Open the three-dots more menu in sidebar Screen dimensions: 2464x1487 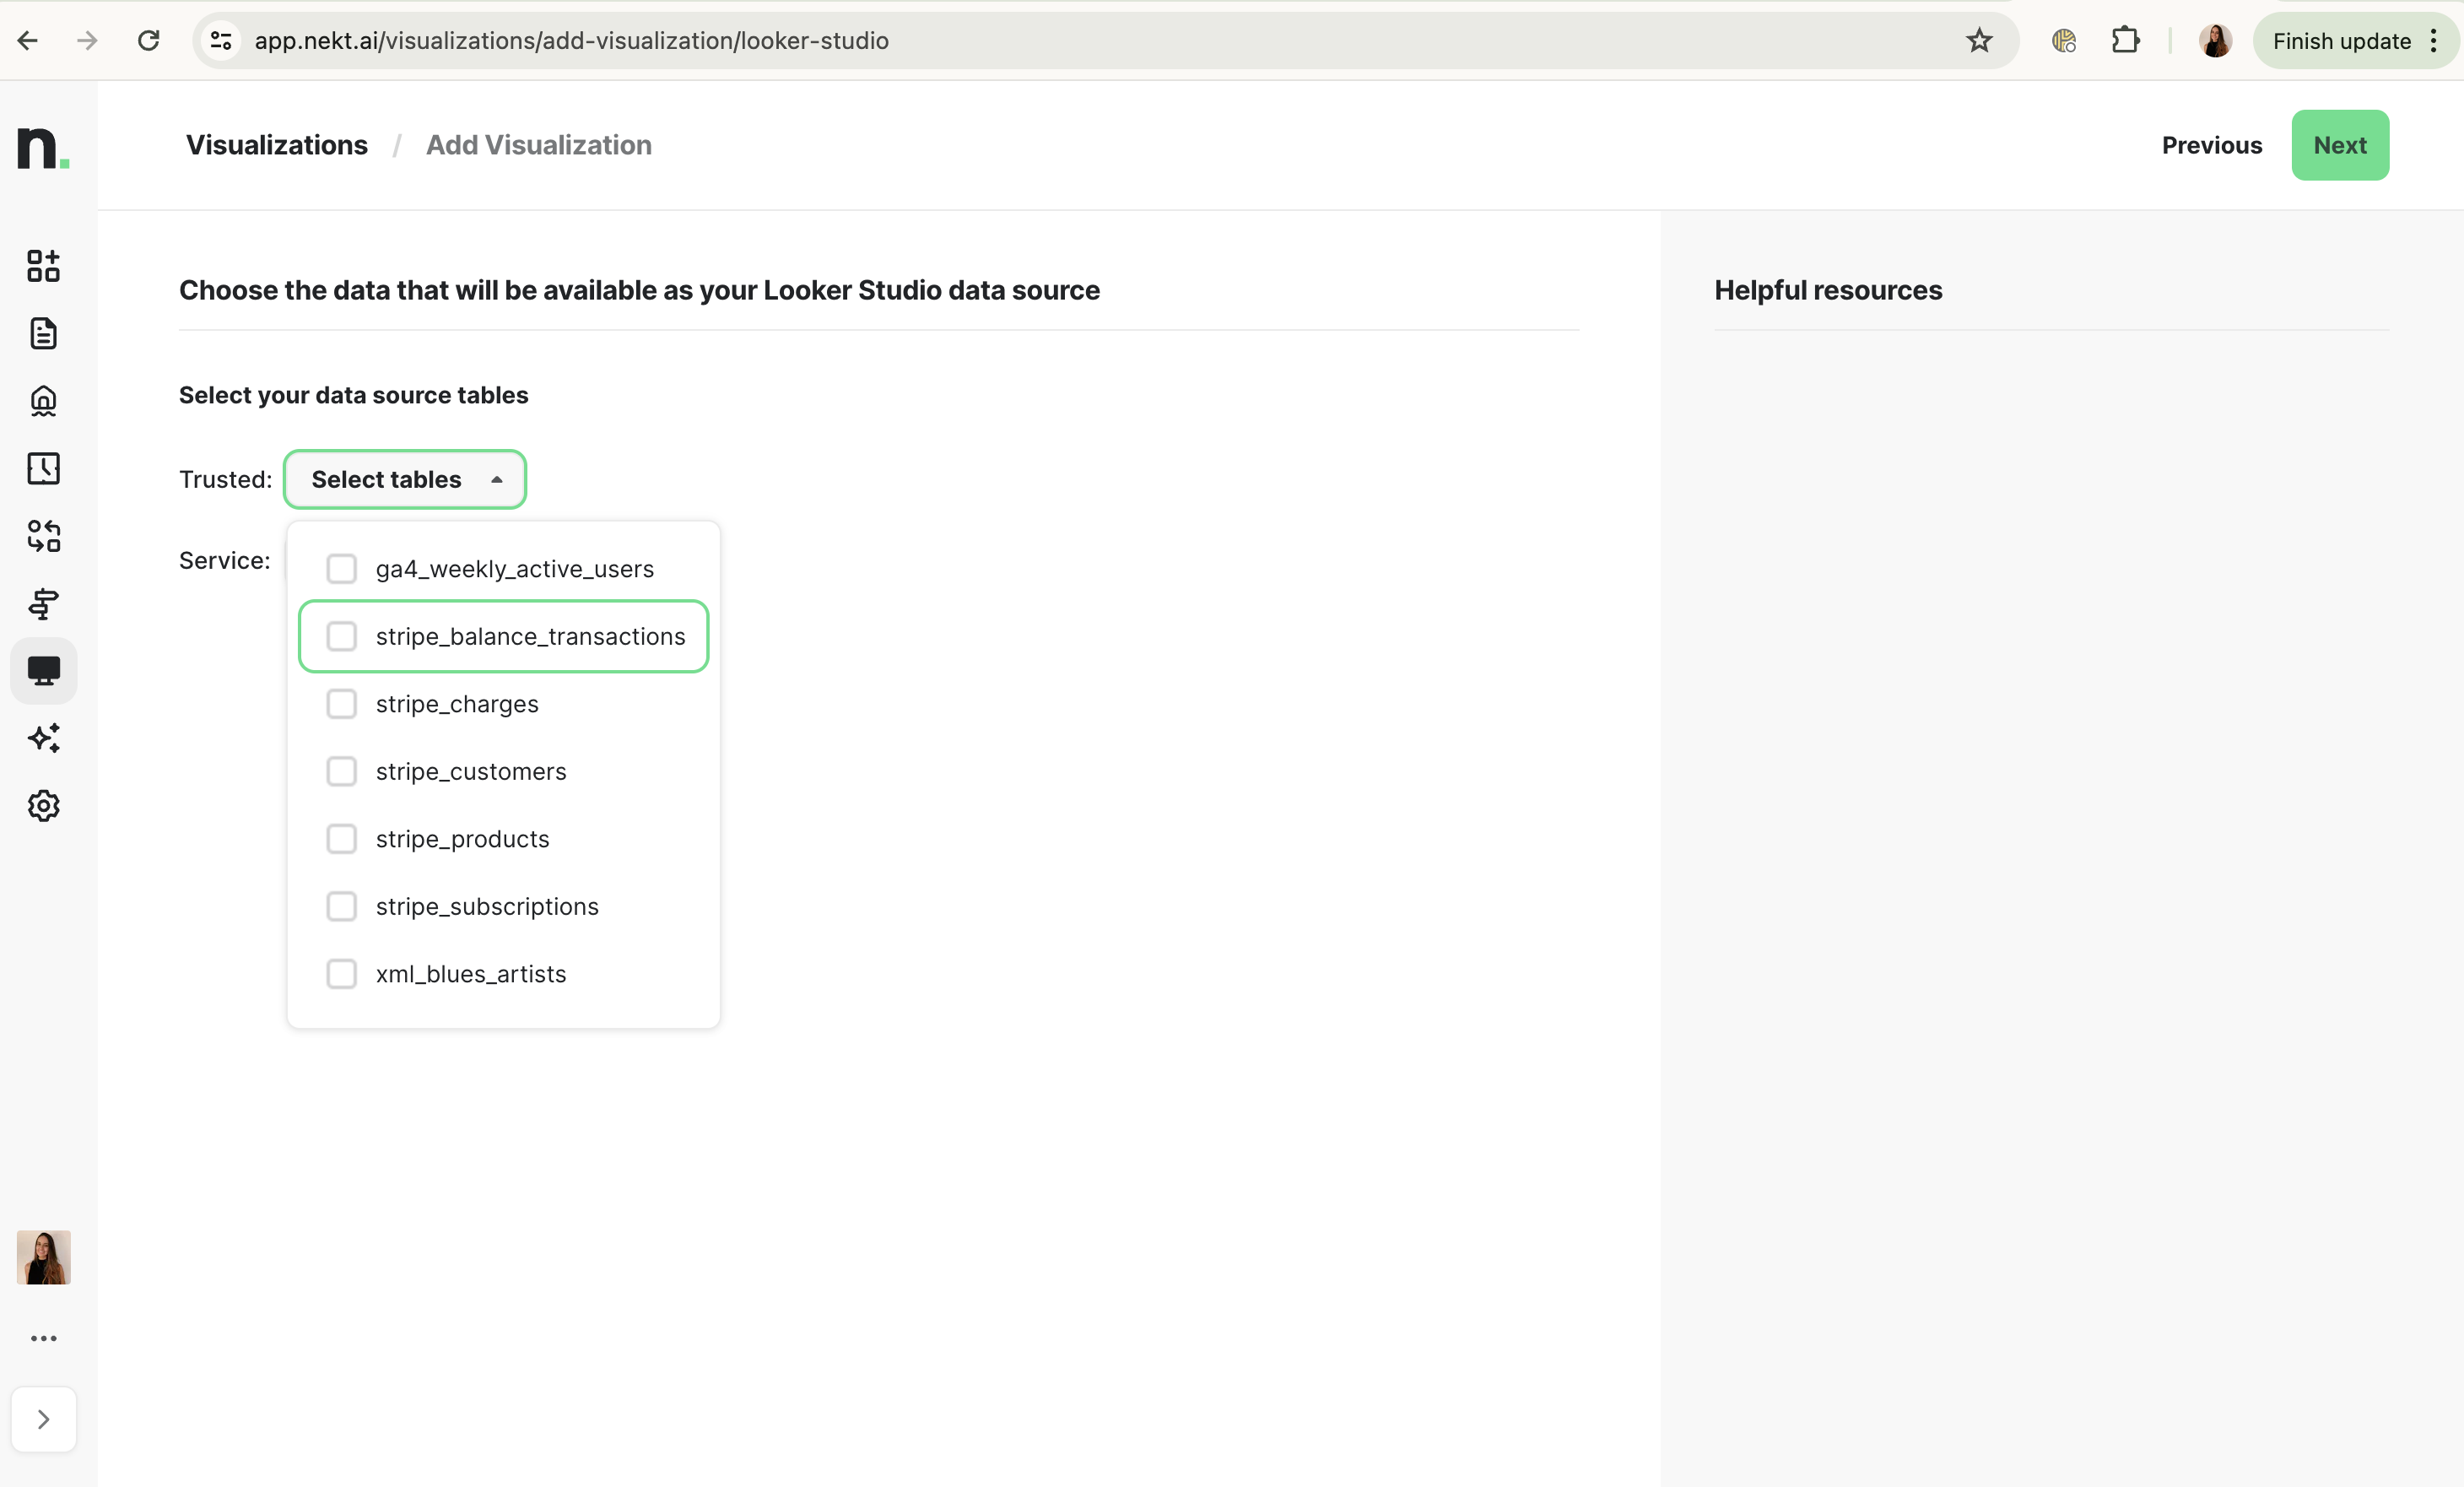tap(43, 1338)
